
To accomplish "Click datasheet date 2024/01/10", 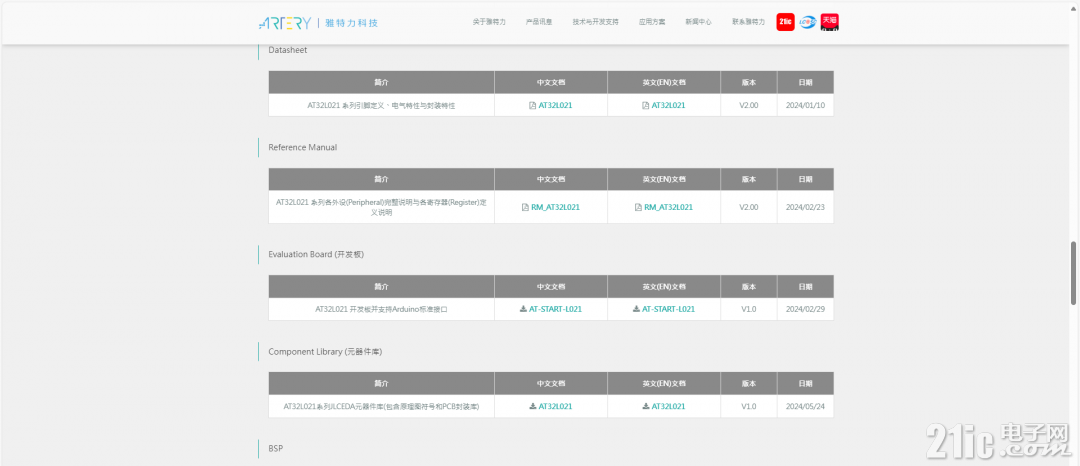I will click(805, 105).
